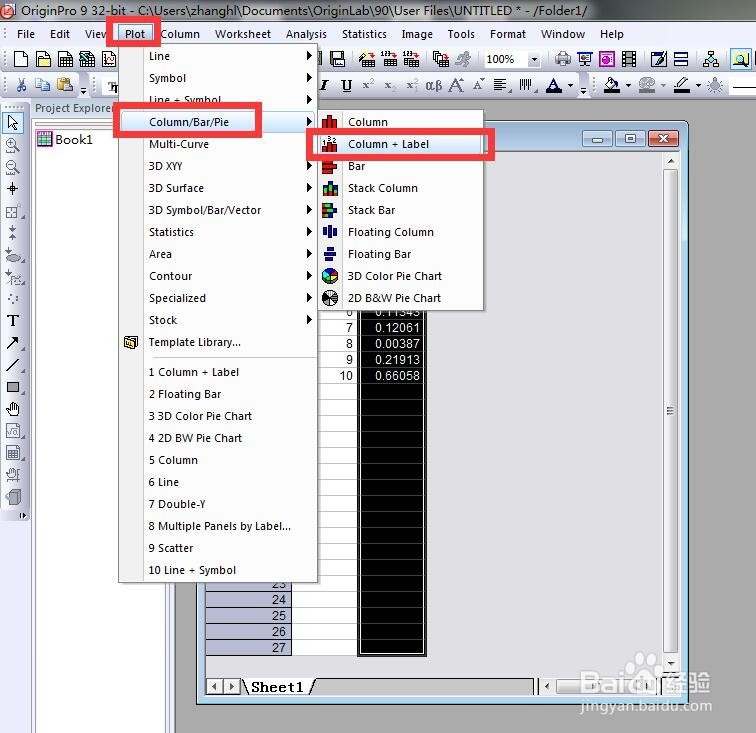Select the Arrow drawing tool
This screenshot has height=733, width=756.
(x=13, y=343)
